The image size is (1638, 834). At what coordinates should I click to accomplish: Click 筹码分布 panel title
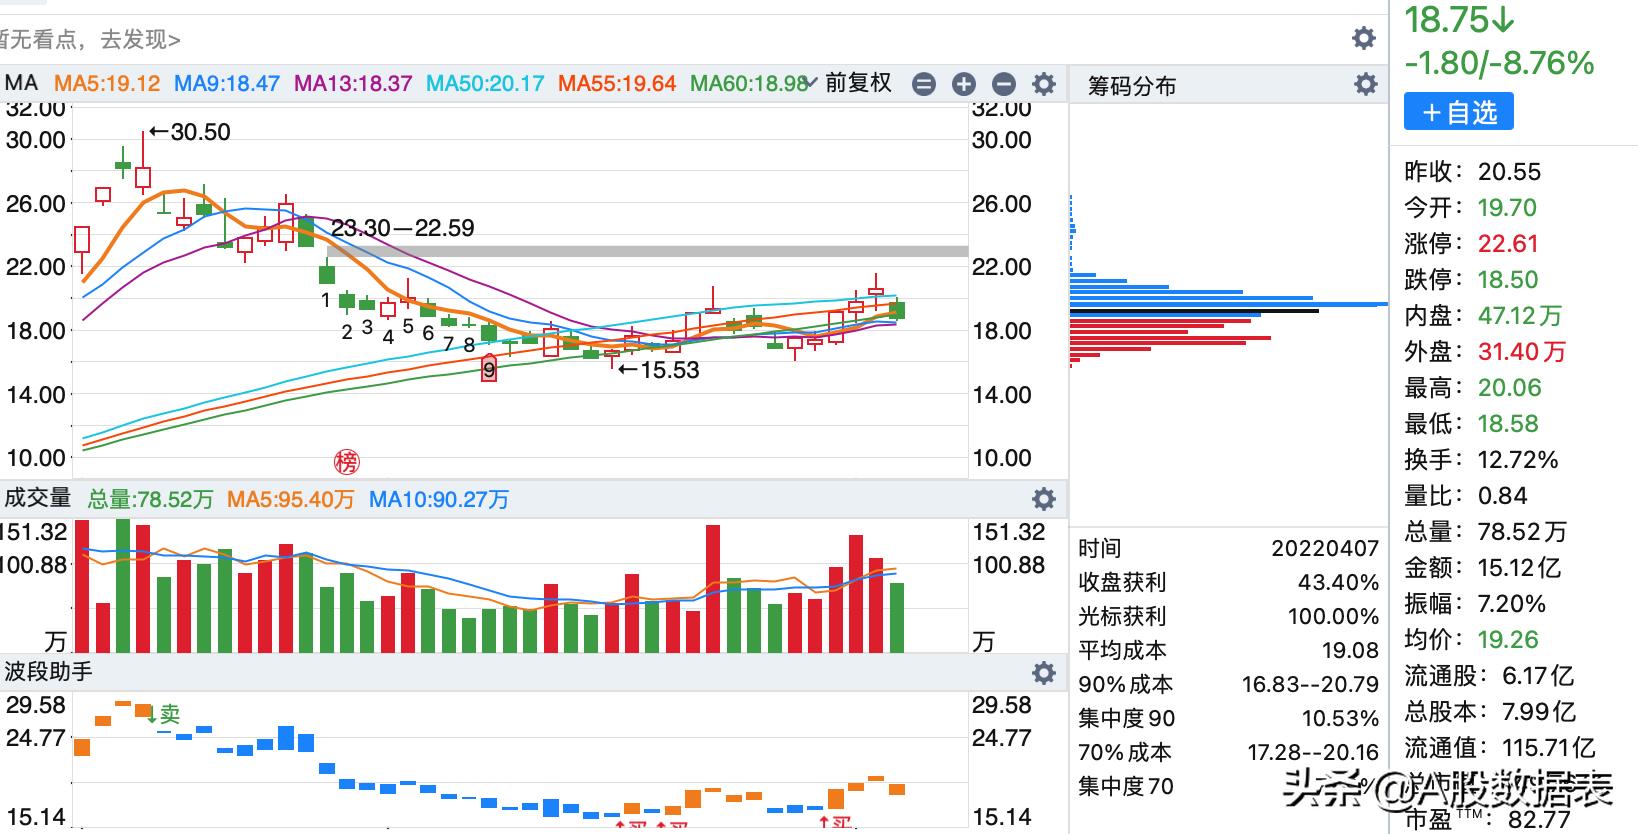coord(1132,86)
